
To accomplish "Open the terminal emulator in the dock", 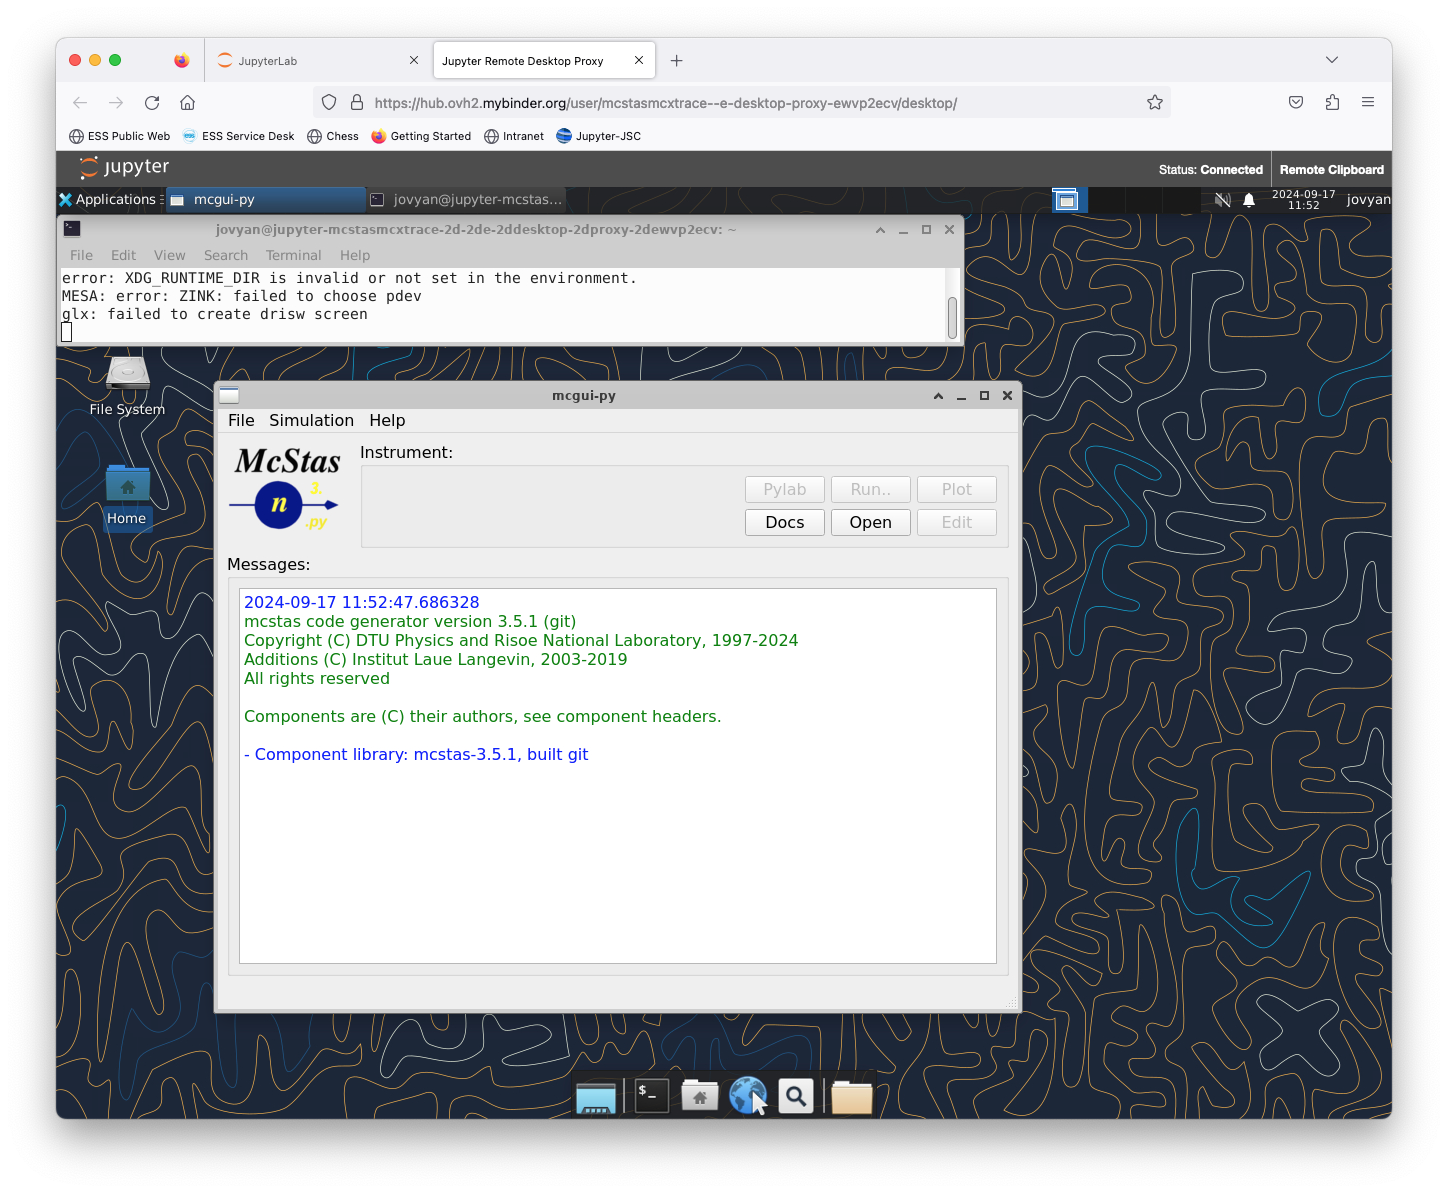I will click(652, 1096).
